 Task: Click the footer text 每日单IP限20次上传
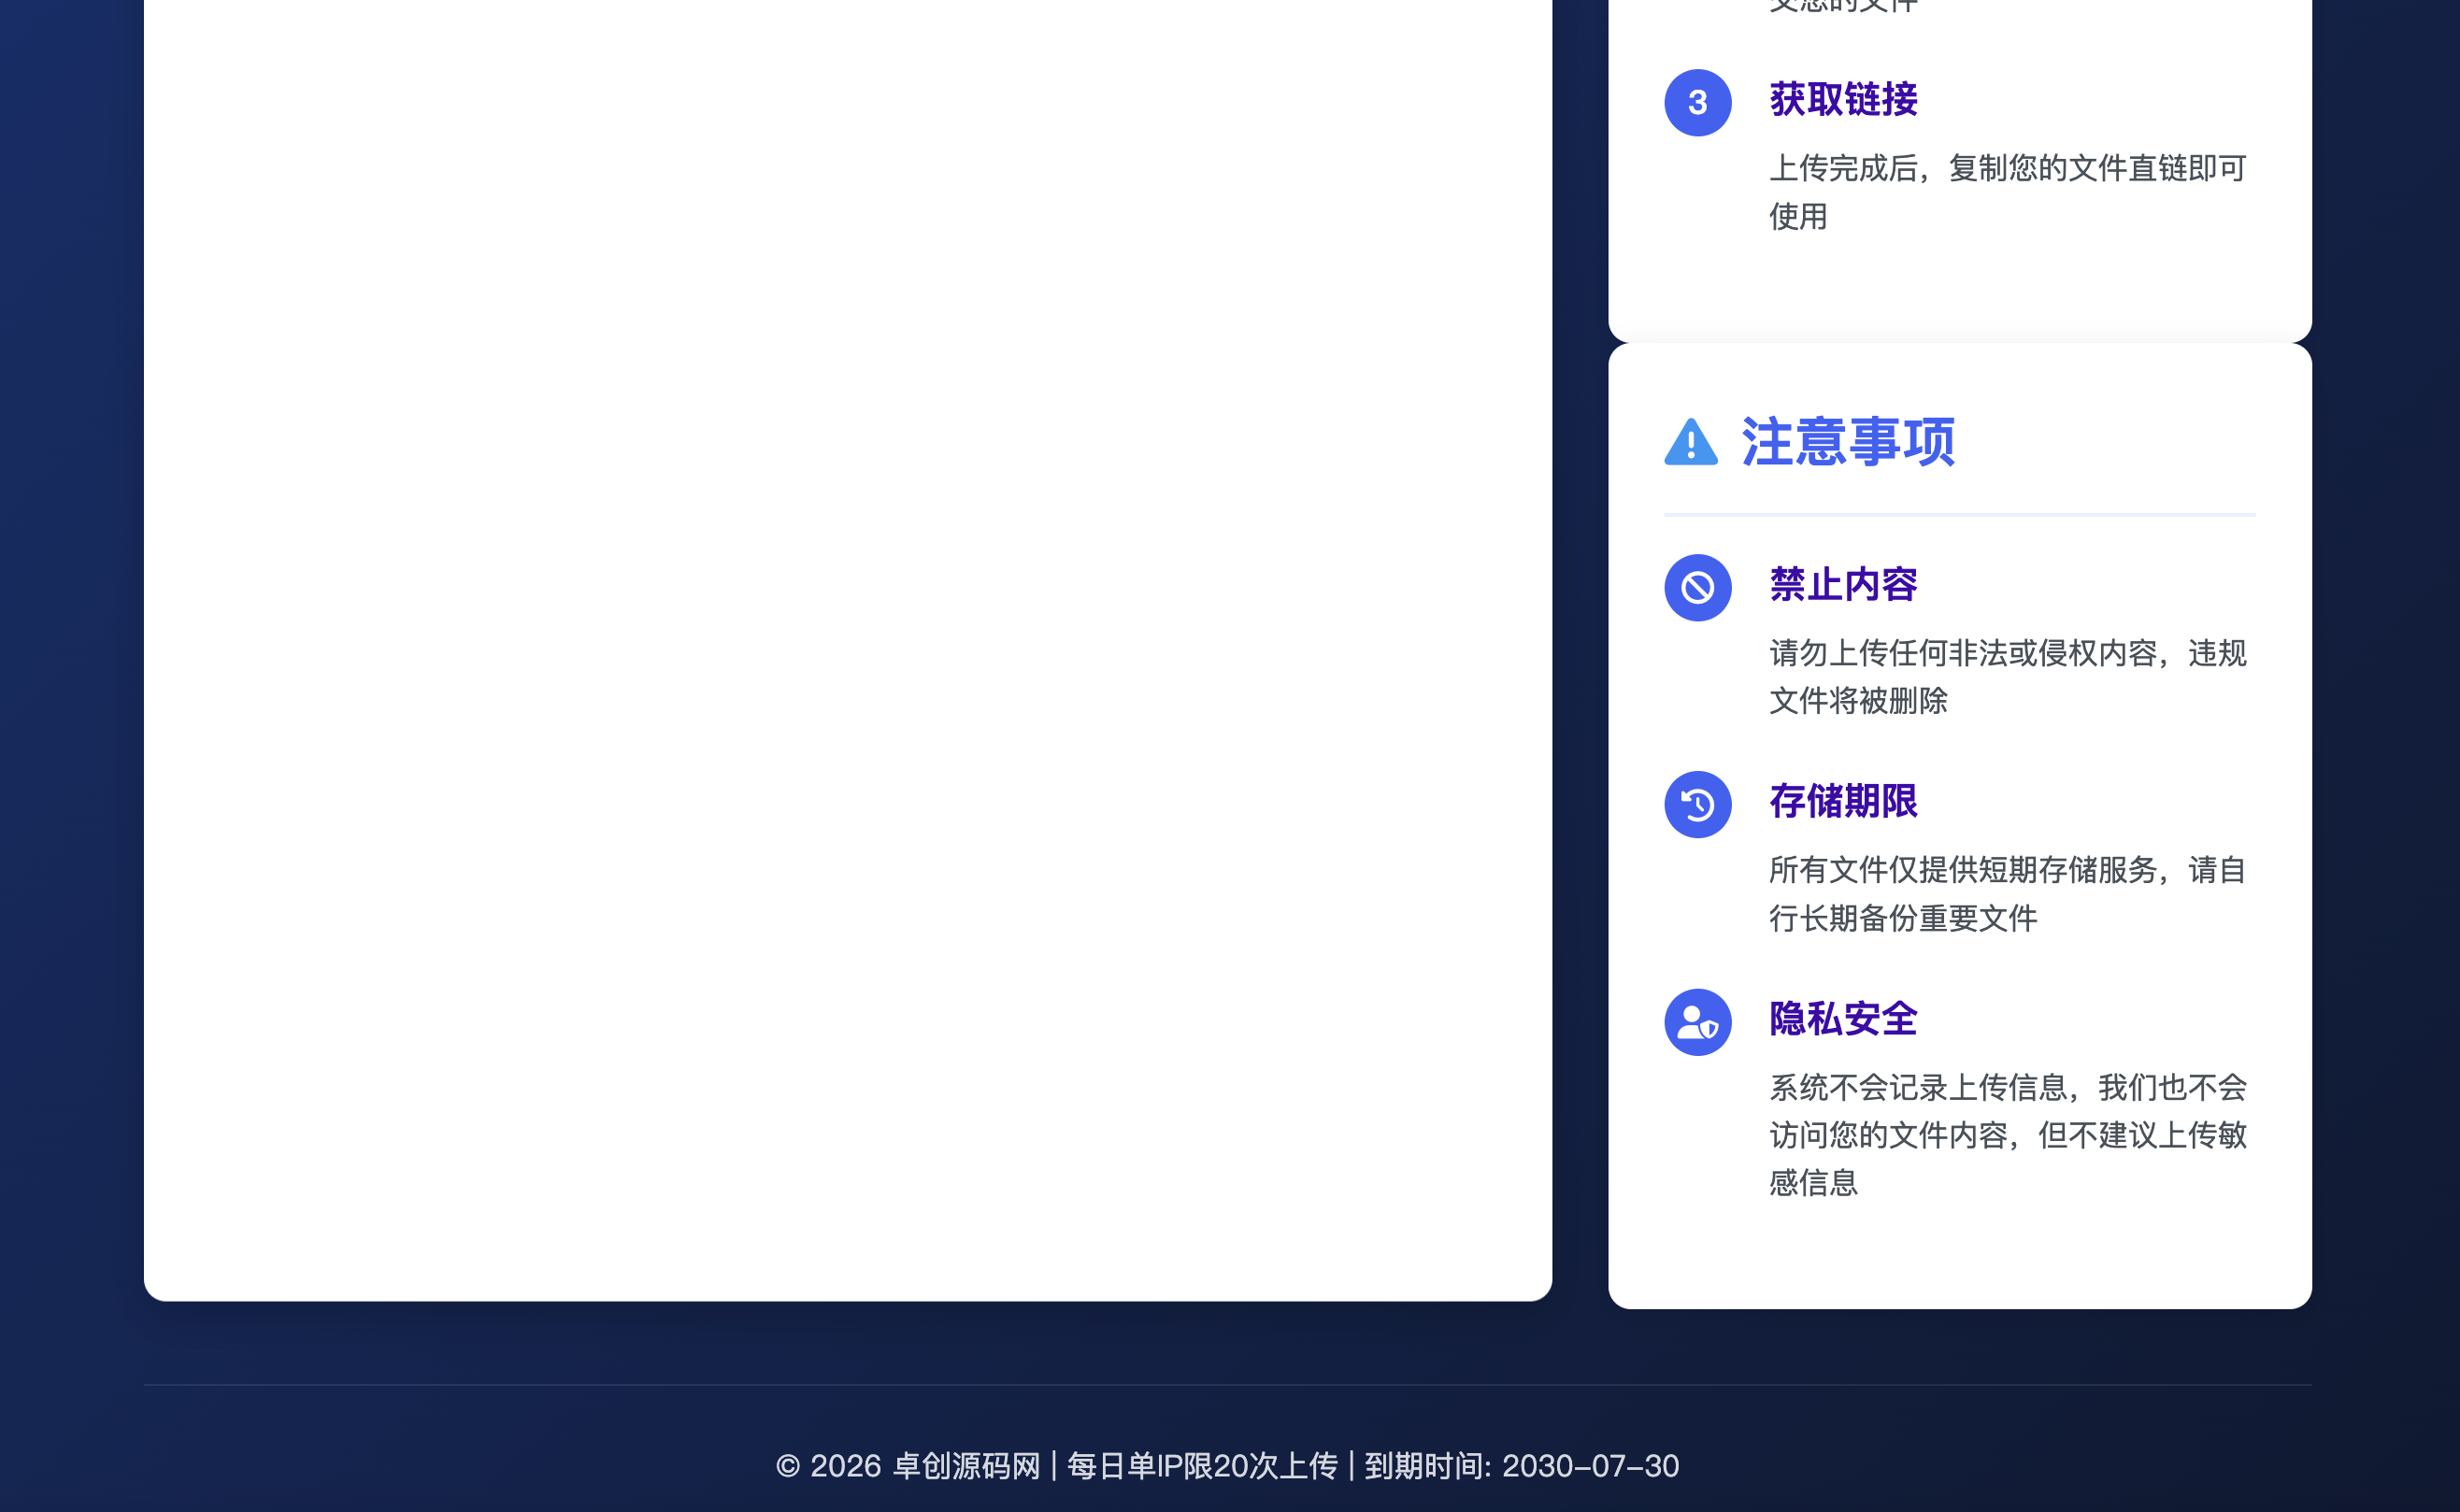[x=1202, y=1466]
